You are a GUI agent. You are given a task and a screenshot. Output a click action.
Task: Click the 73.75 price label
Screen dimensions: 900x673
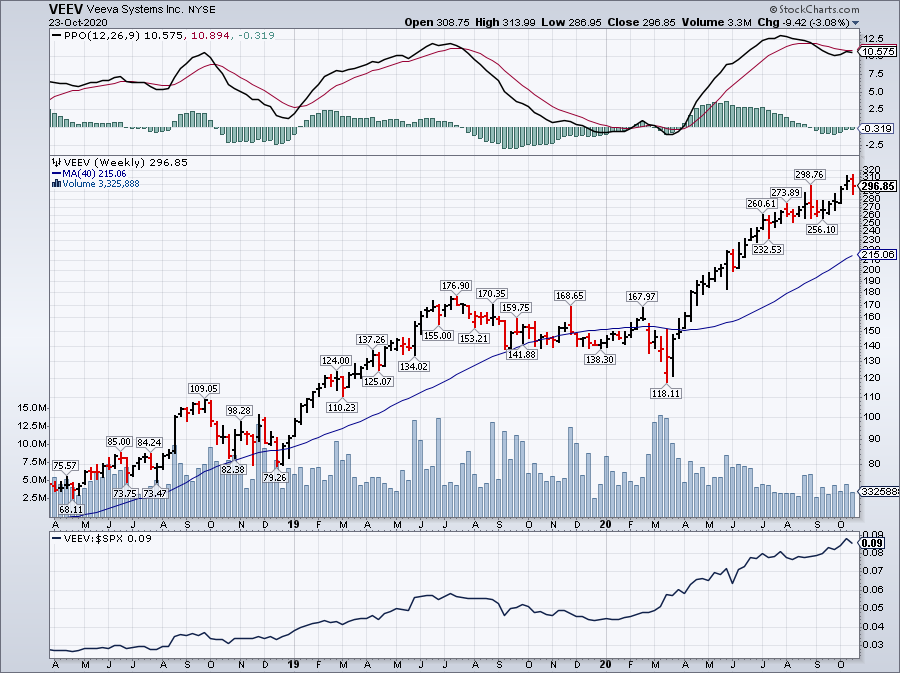click(x=125, y=493)
